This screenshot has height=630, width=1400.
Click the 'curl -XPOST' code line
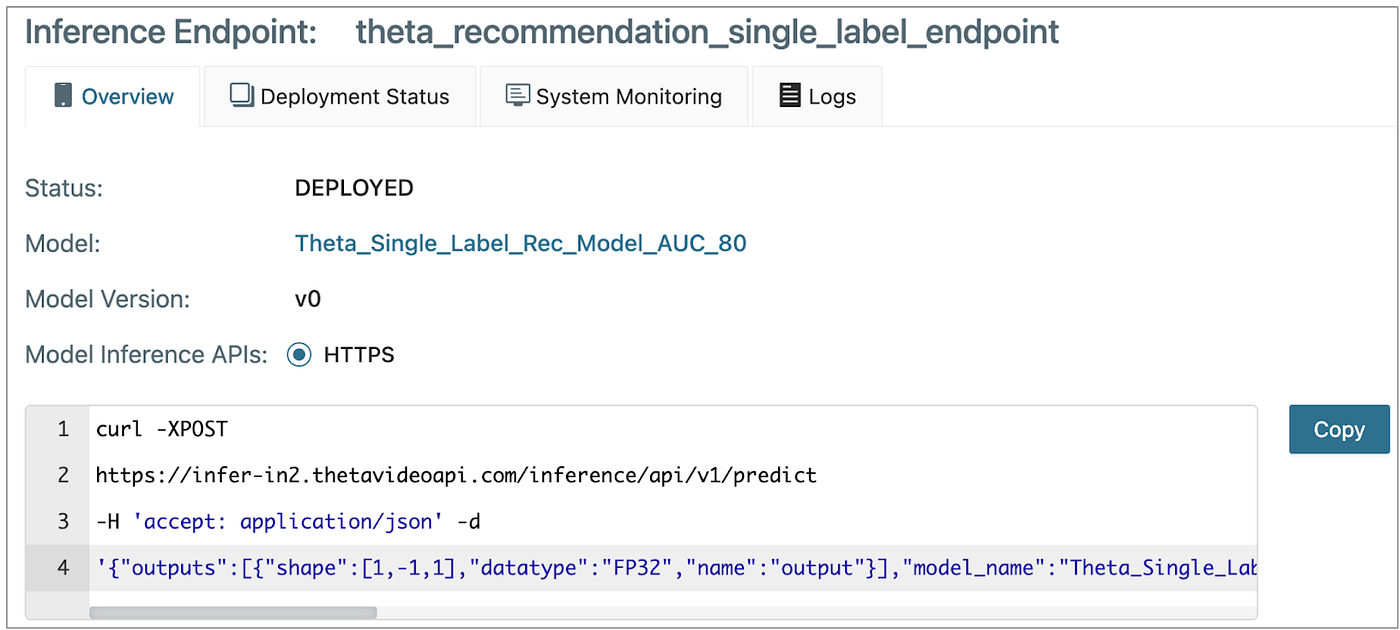(x=162, y=429)
